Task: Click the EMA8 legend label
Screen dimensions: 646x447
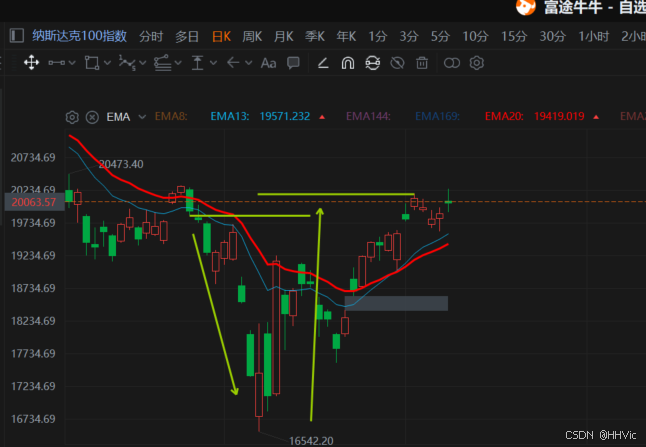Action: pos(171,117)
